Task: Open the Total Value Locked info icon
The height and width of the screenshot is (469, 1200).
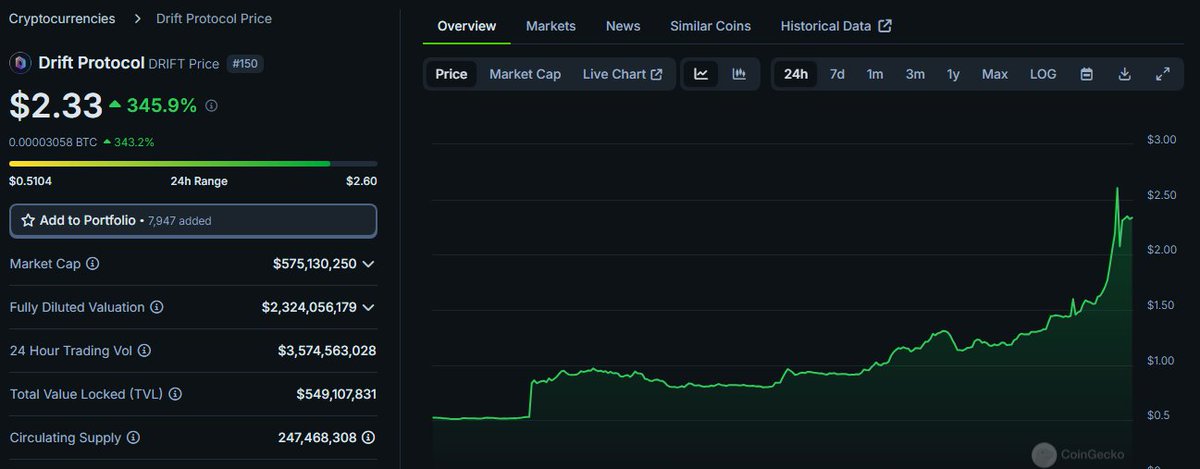Action: coord(175,394)
